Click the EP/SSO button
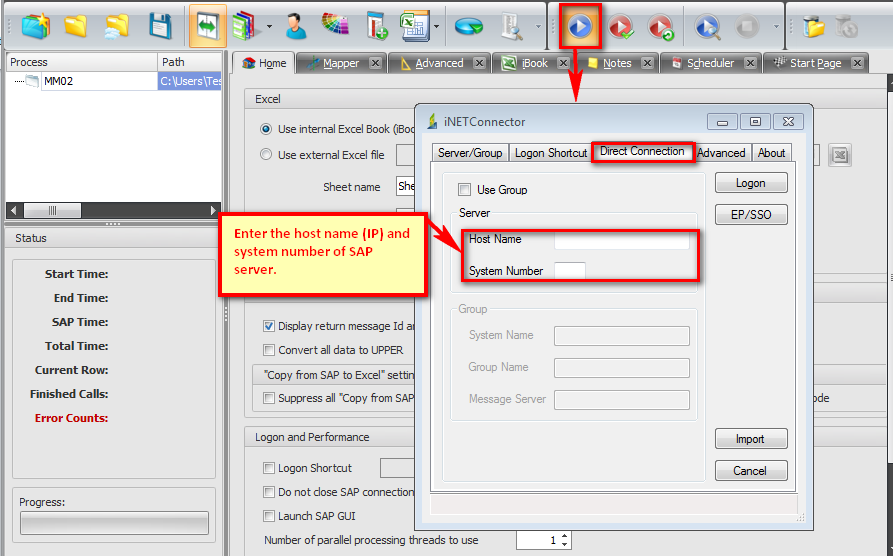Viewport: 893px width, 556px height. click(750, 215)
